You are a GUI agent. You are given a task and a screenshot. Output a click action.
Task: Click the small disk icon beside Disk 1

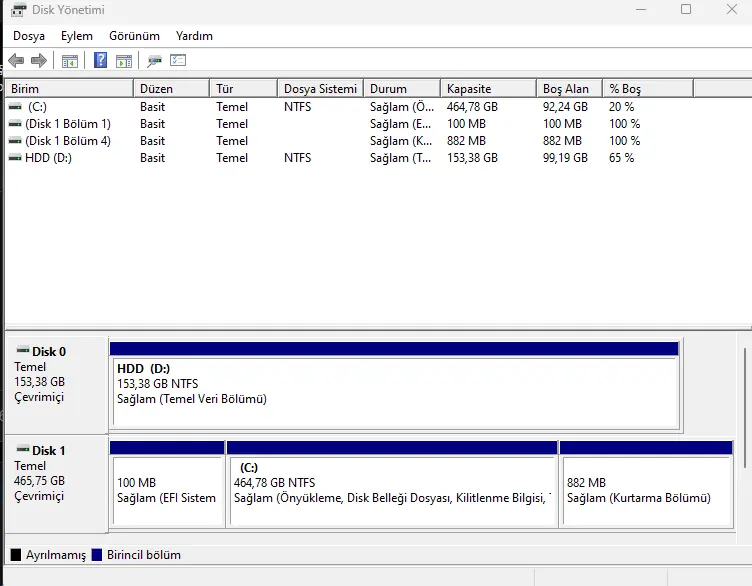coord(23,449)
